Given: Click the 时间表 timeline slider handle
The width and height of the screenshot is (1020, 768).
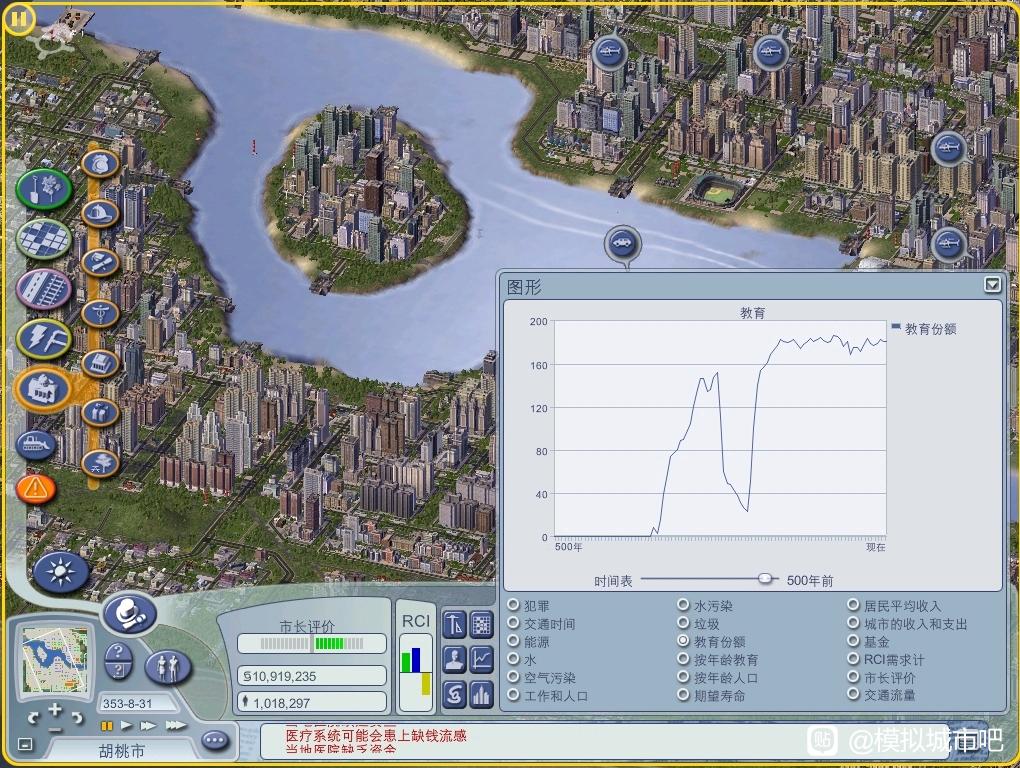Looking at the screenshot, I should coord(766,578).
